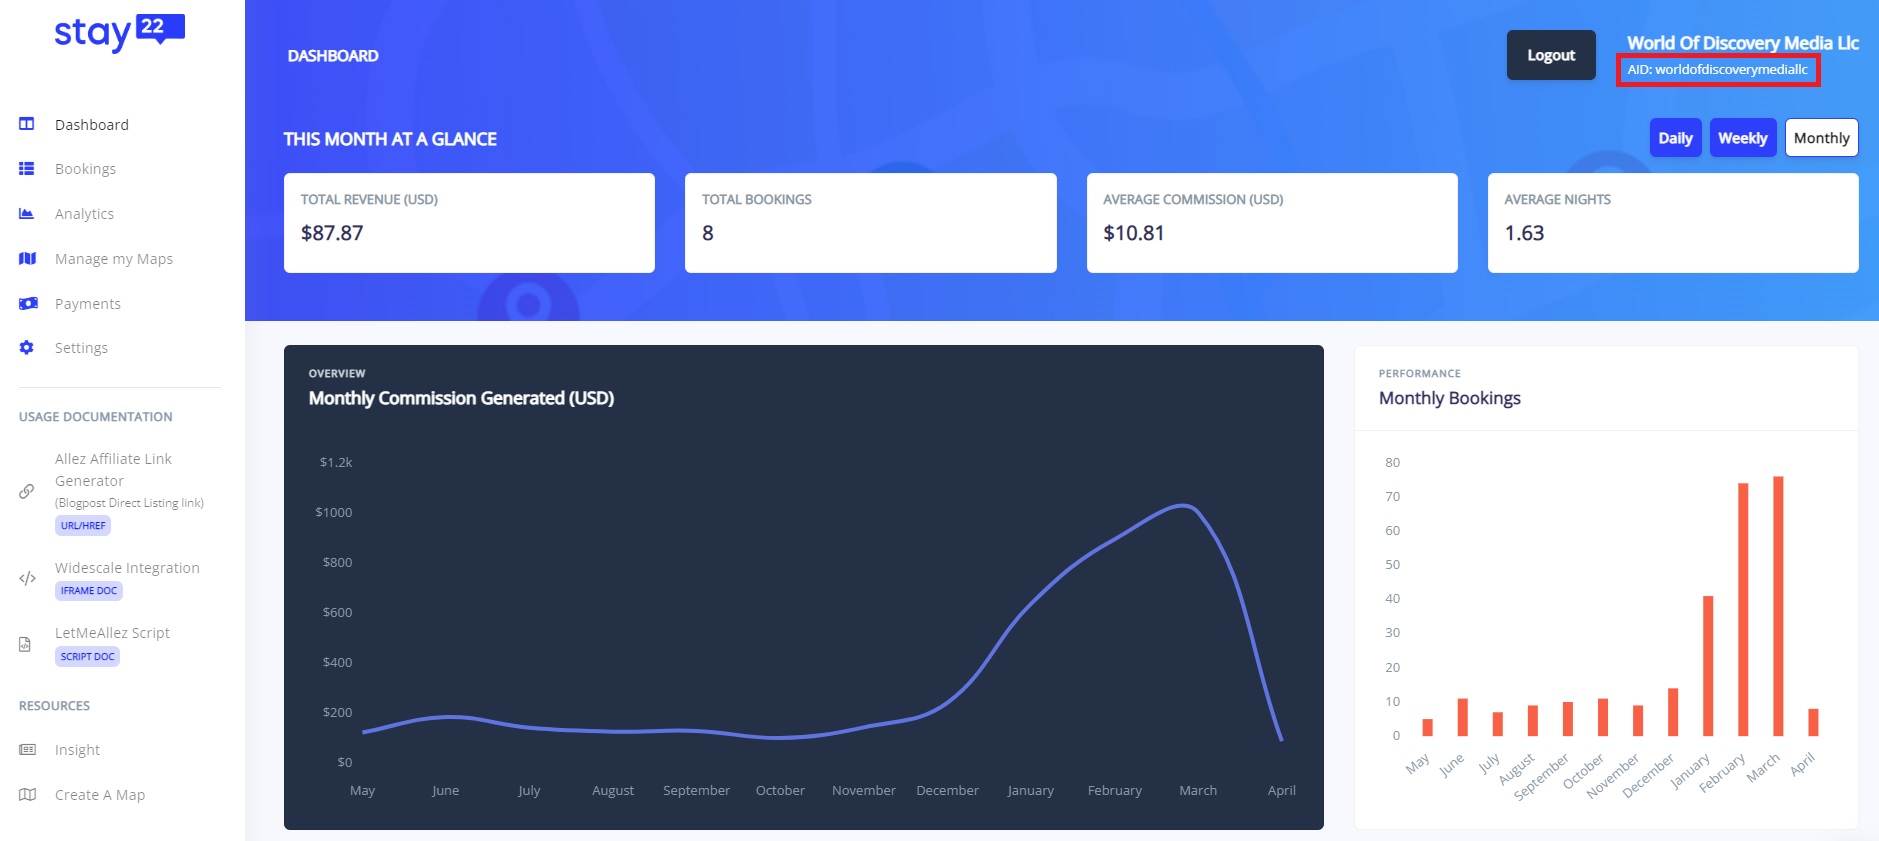Click the SCRIPT DOC badge
The height and width of the screenshot is (841, 1879).
tap(87, 657)
